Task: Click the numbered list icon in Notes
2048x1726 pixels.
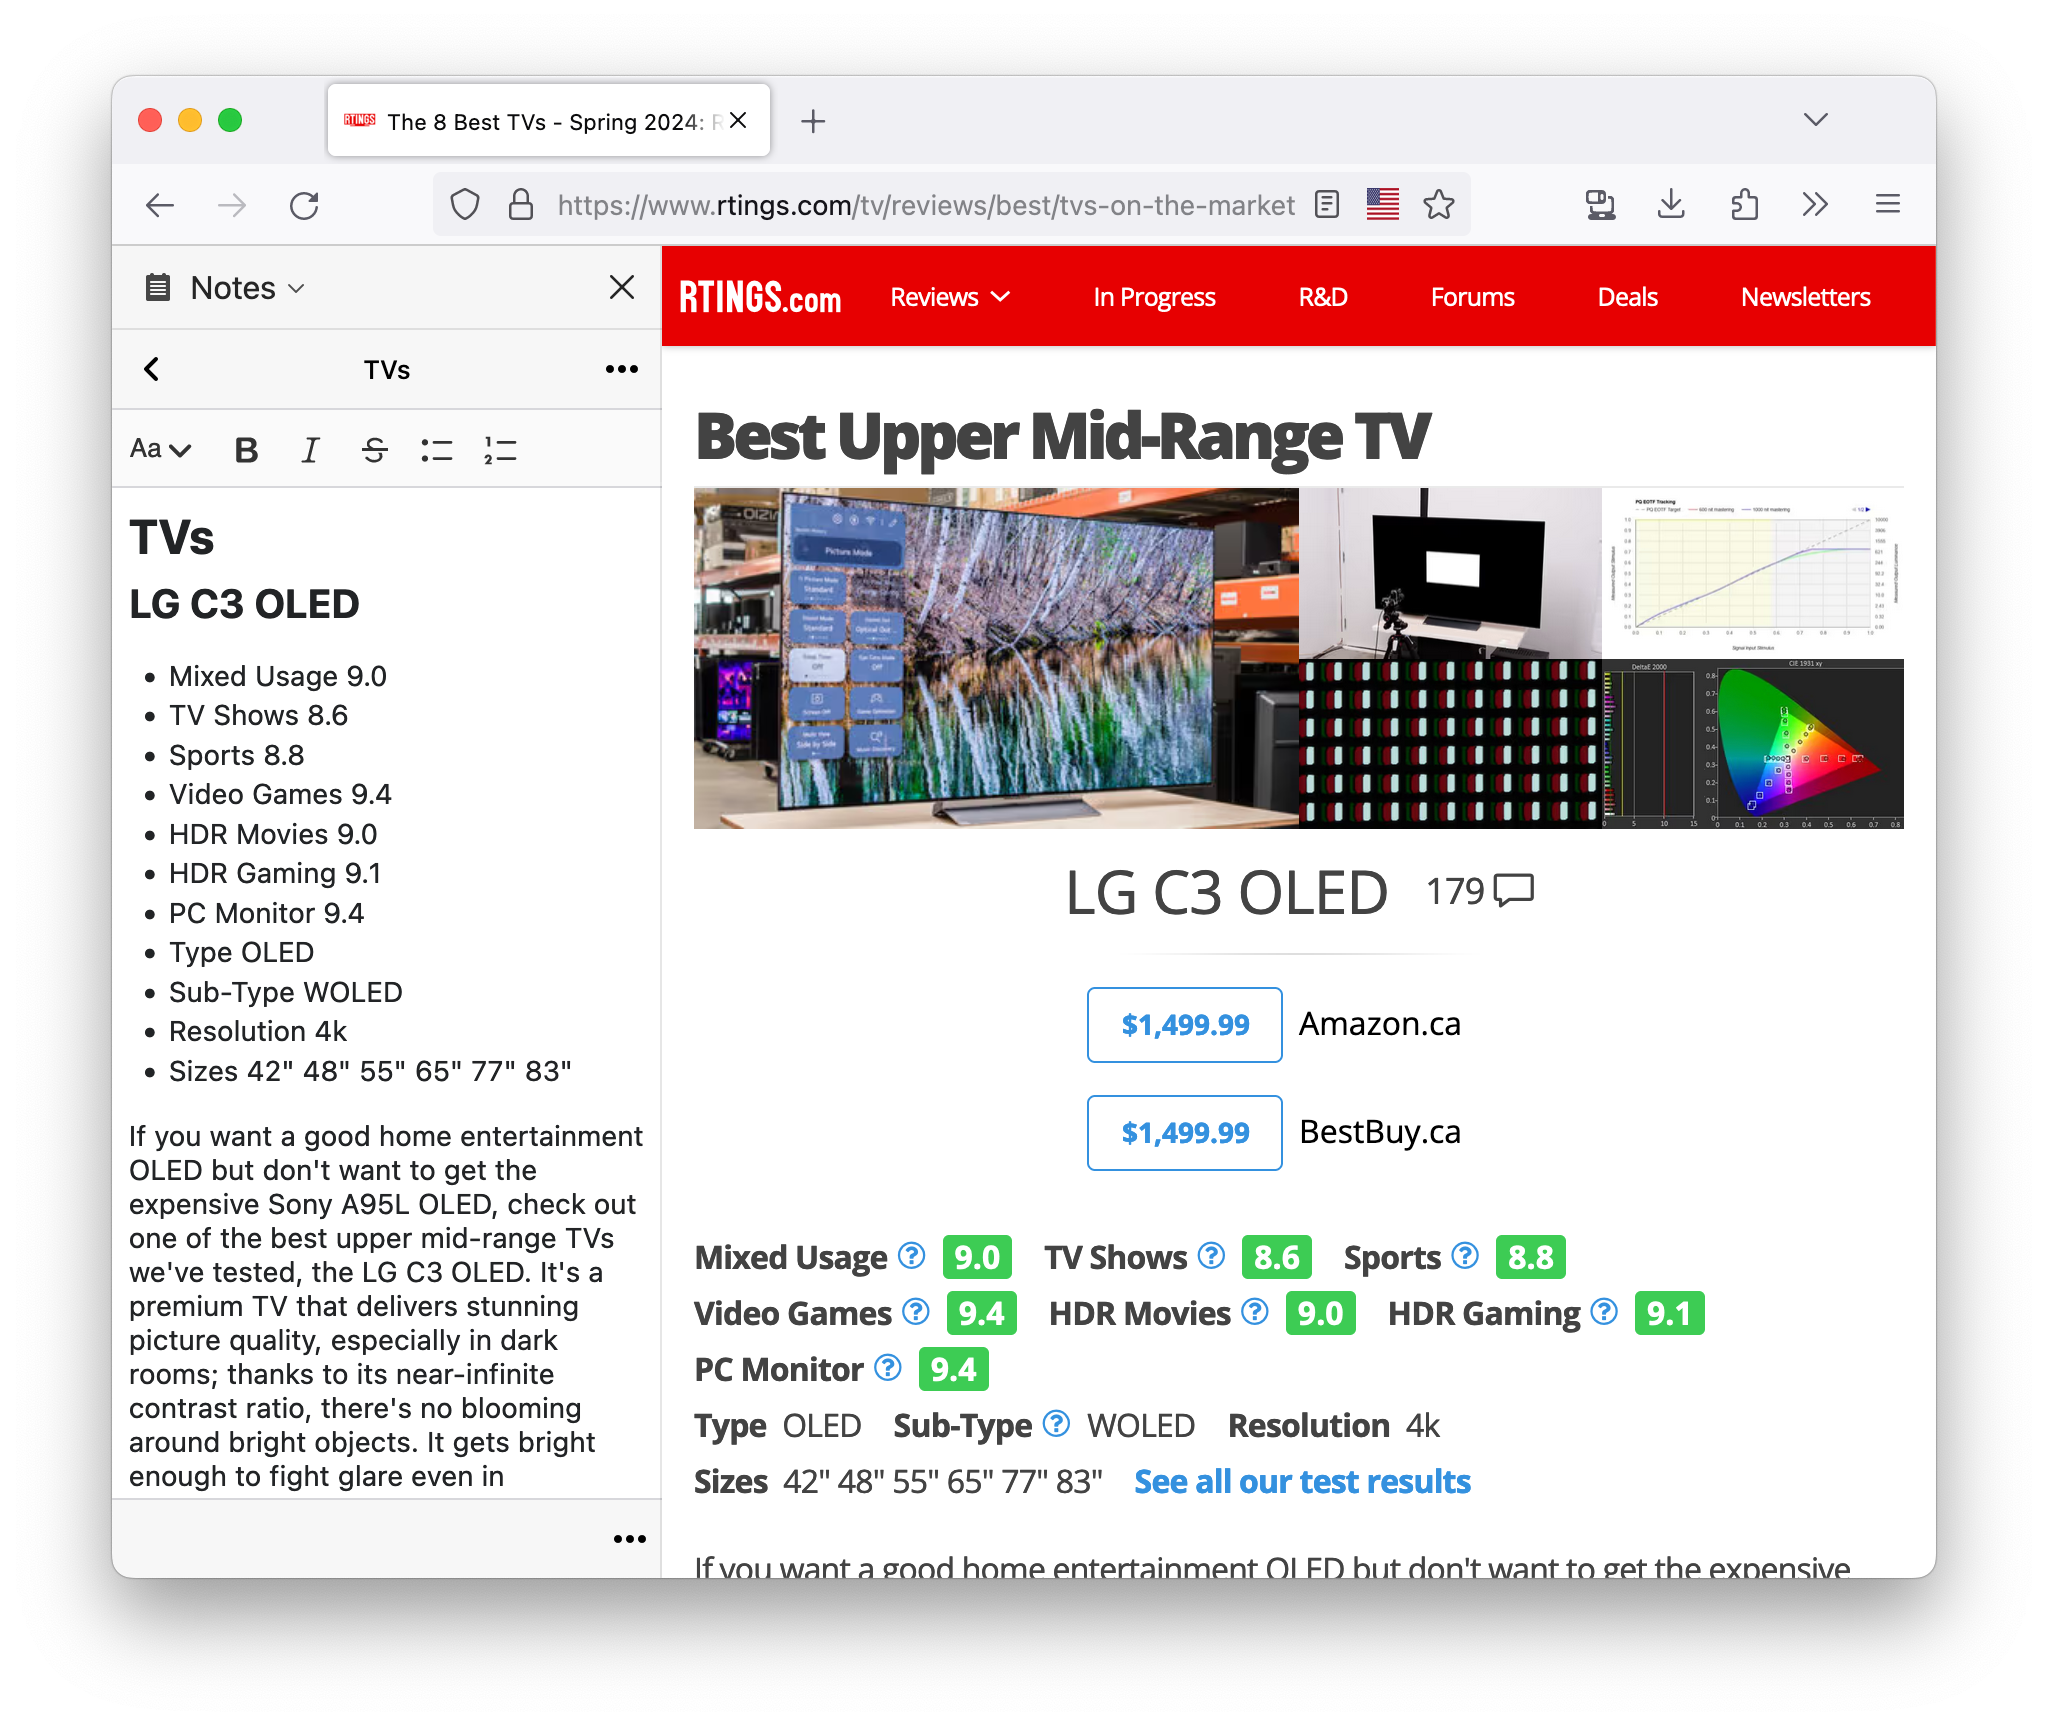Action: (500, 450)
